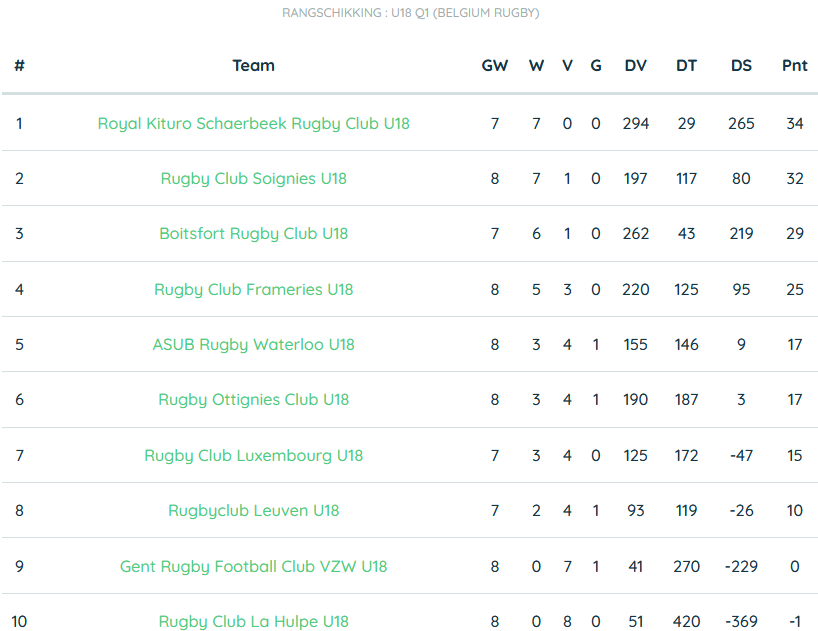Click the # rank column header
Screen dimensions: 818x631
pyautogui.click(x=19, y=65)
